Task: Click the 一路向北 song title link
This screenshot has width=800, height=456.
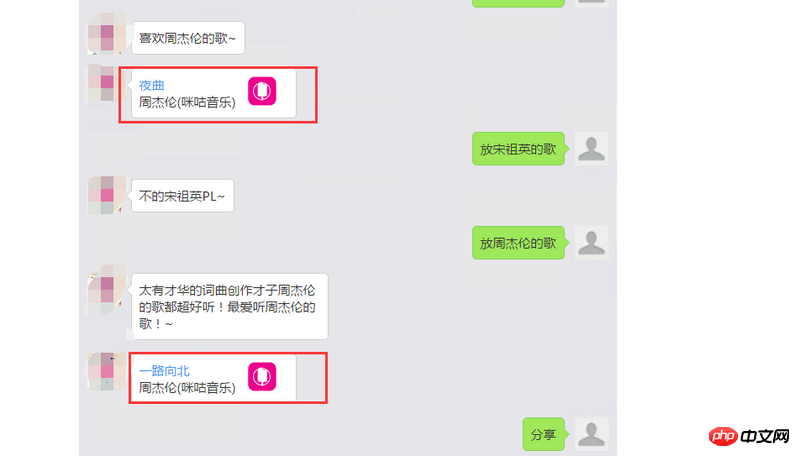Action: pyautogui.click(x=164, y=371)
